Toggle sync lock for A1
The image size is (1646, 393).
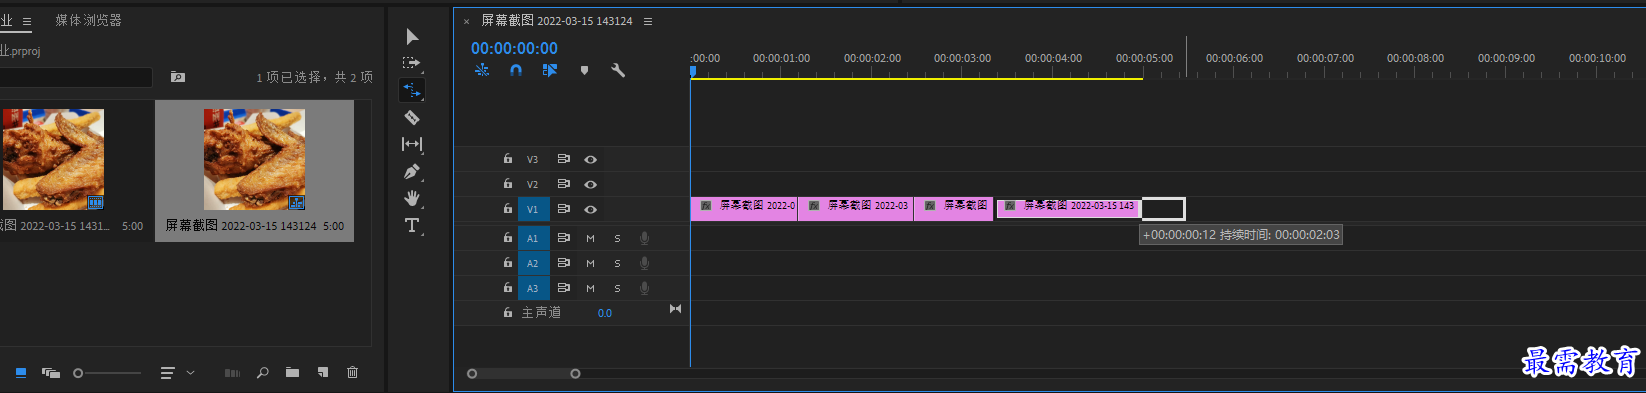[x=564, y=238]
